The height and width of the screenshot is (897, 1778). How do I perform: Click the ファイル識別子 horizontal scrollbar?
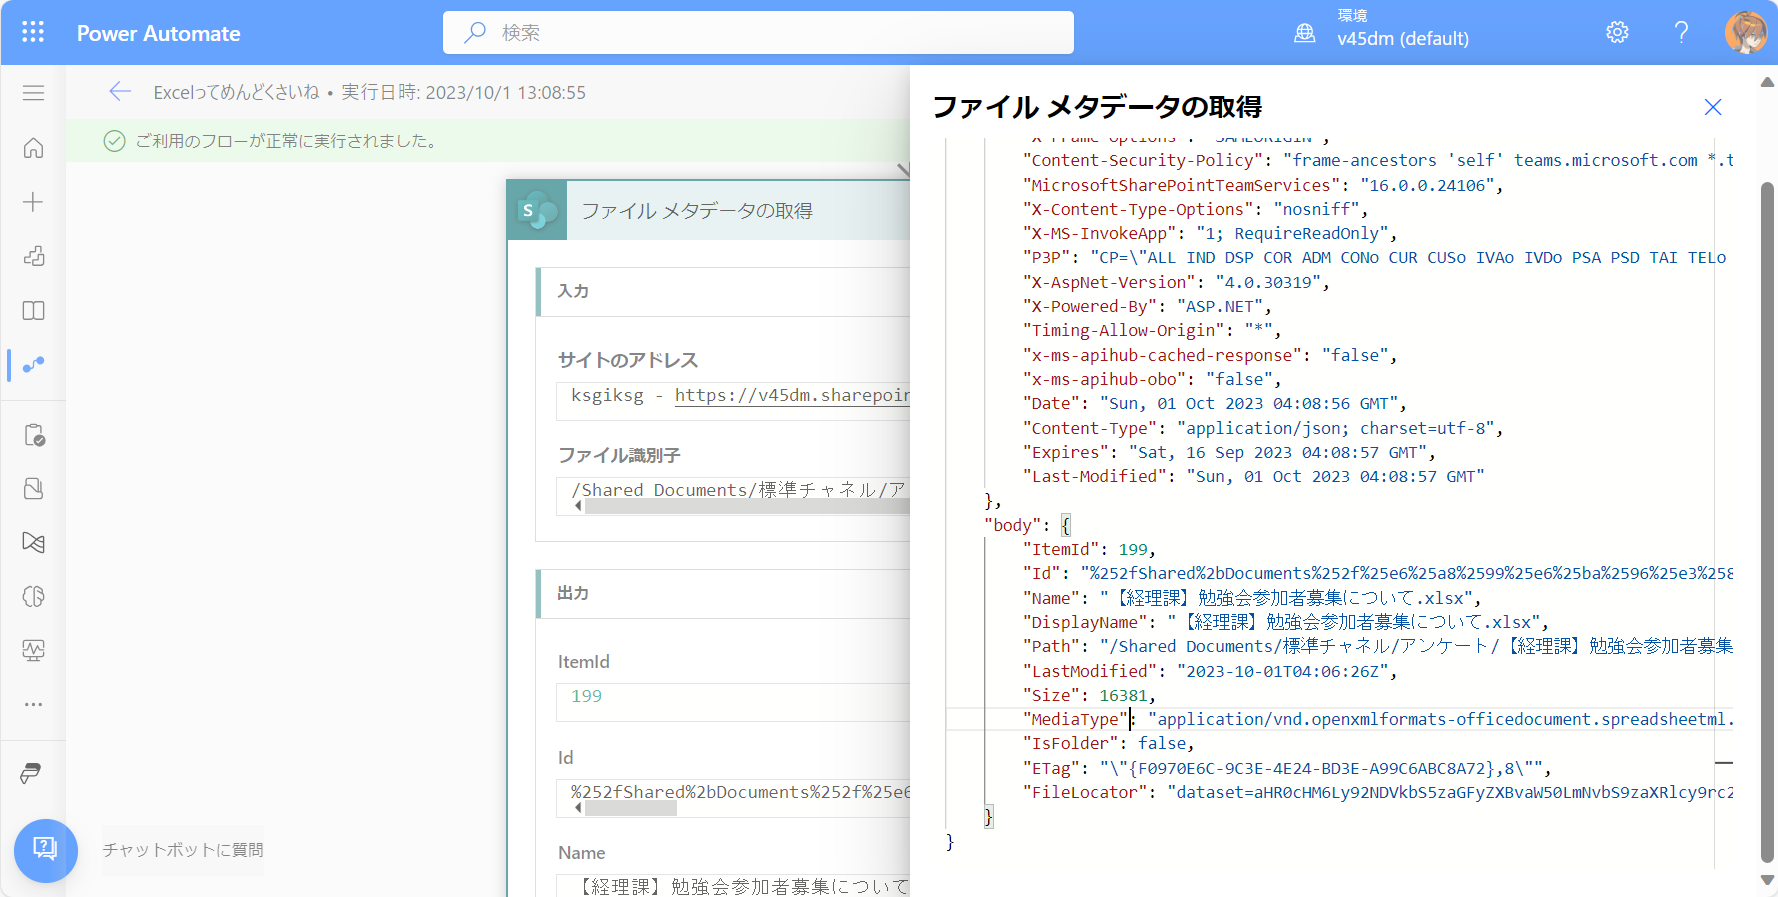(x=746, y=506)
